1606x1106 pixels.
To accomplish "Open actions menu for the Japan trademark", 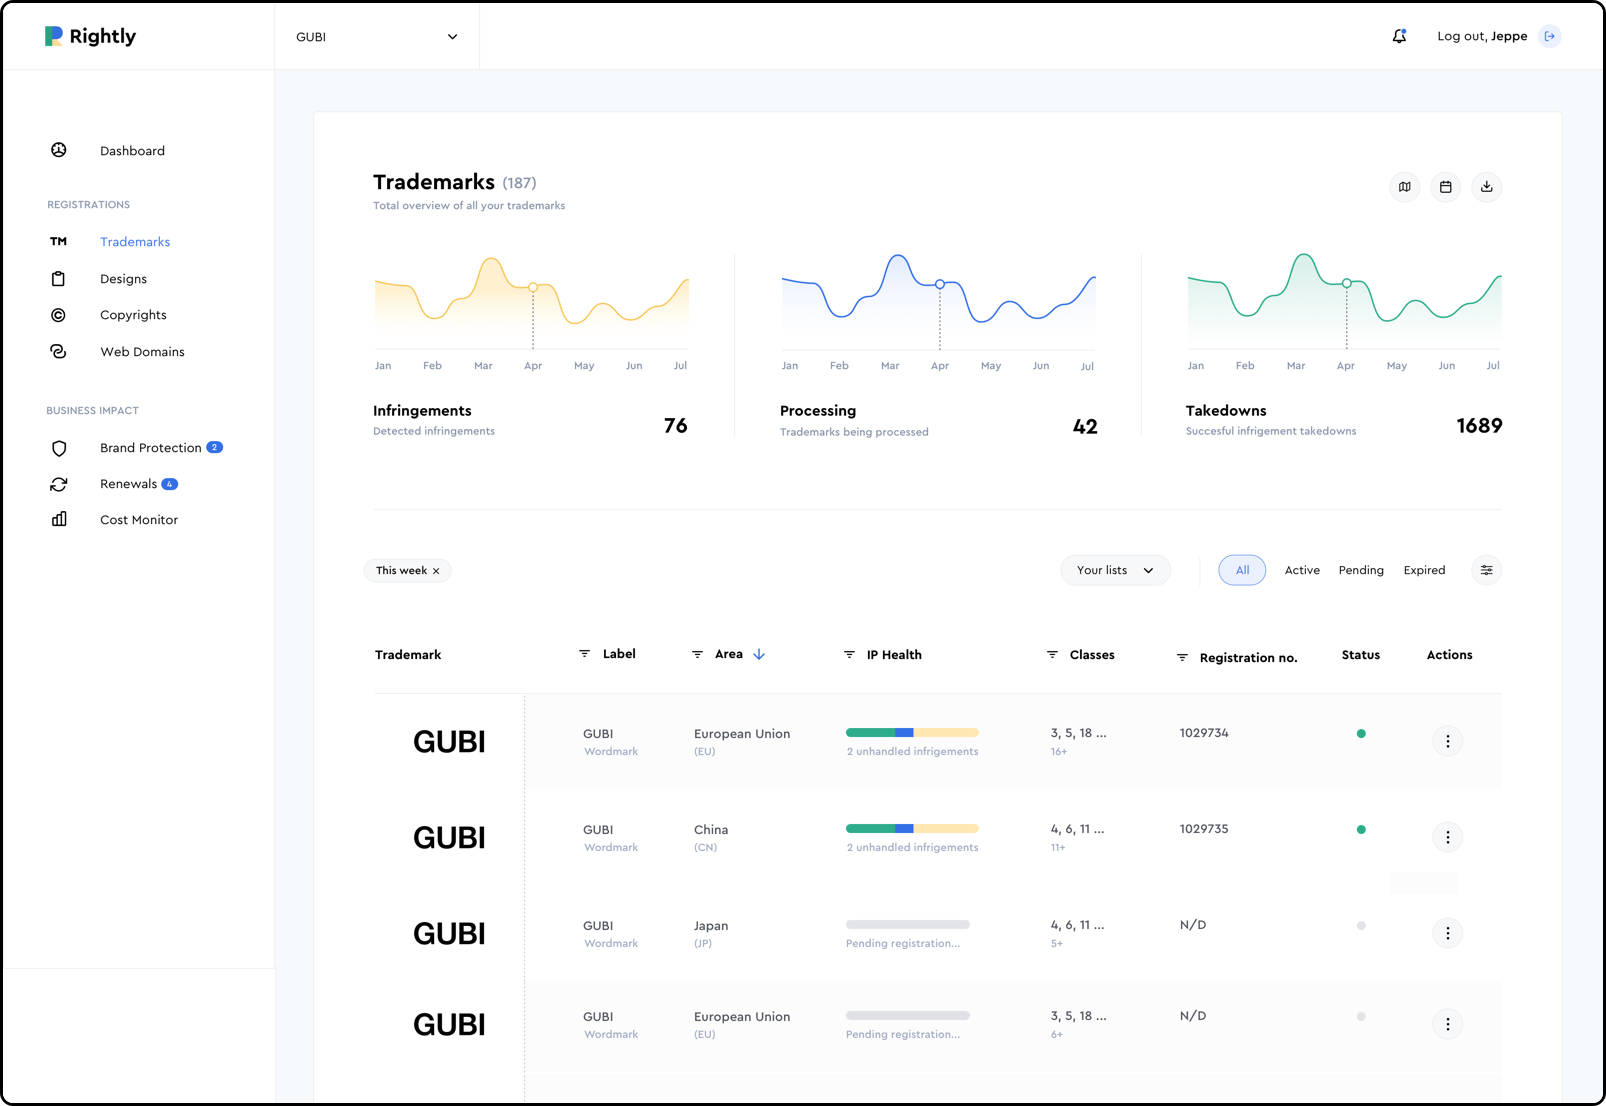I will tap(1448, 933).
